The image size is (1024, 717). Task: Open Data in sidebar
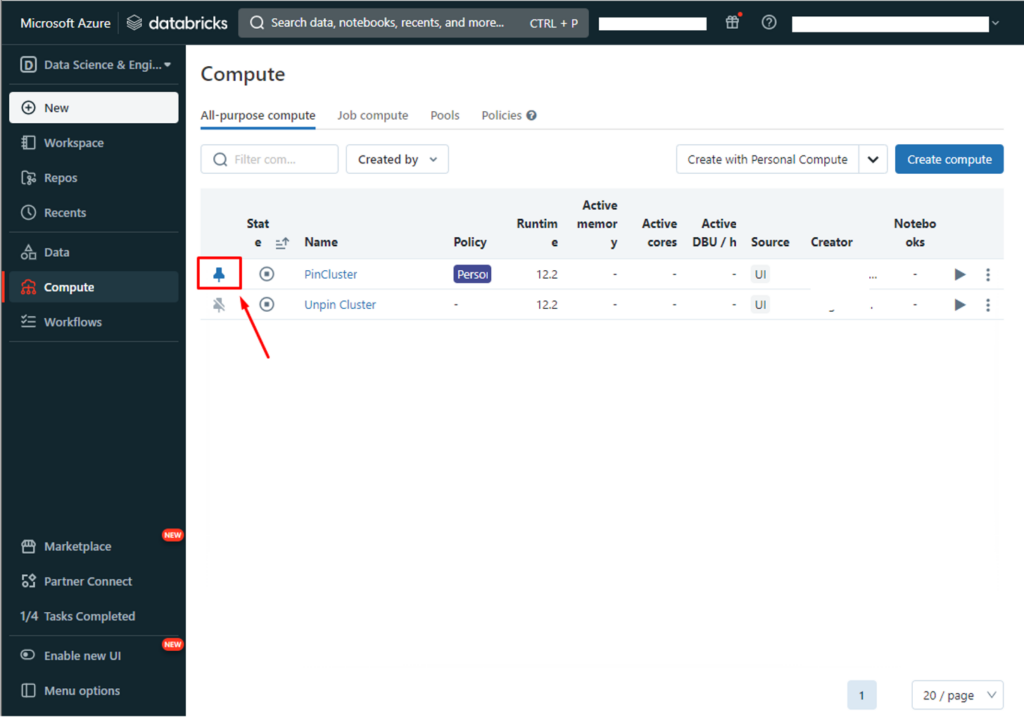[x=93, y=252]
